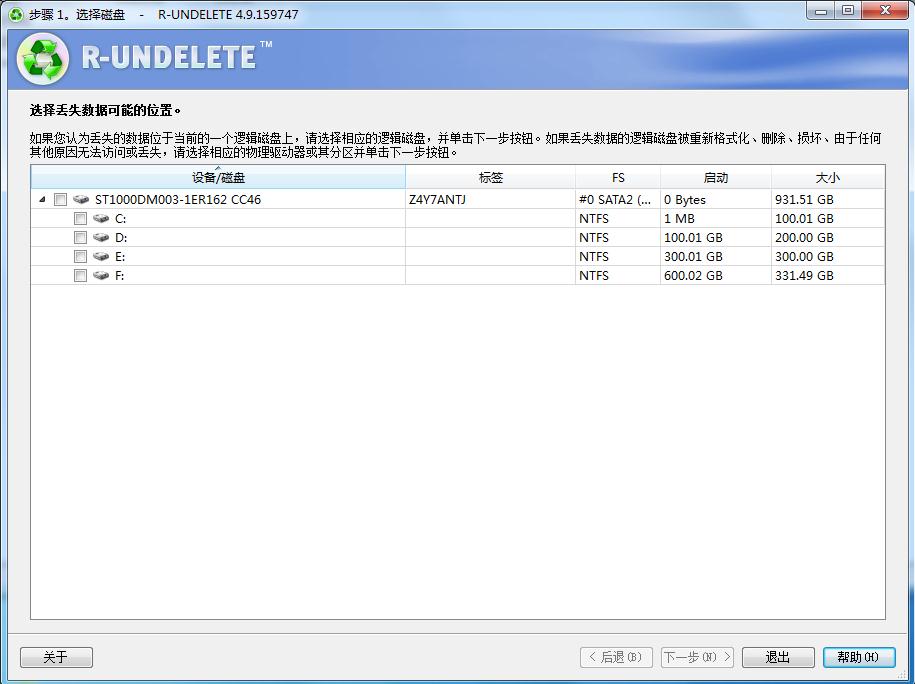This screenshot has height=684, width=915.
Task: Open 帮助 help button
Action: 858,657
